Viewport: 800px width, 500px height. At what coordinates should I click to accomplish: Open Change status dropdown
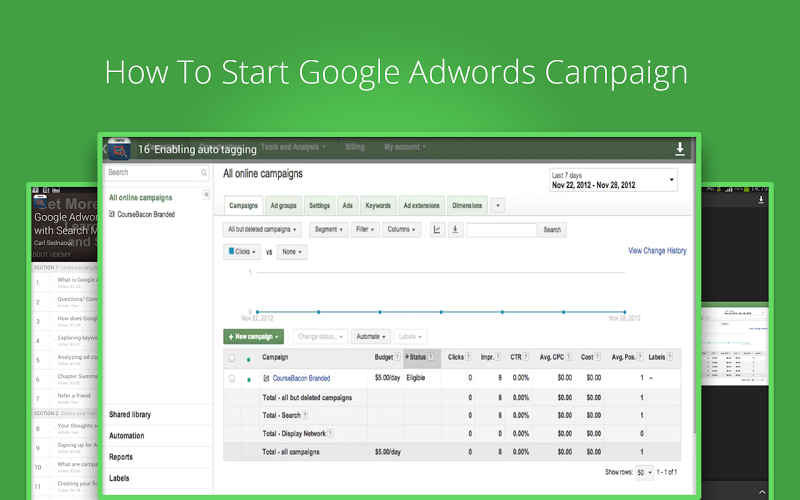click(x=320, y=337)
